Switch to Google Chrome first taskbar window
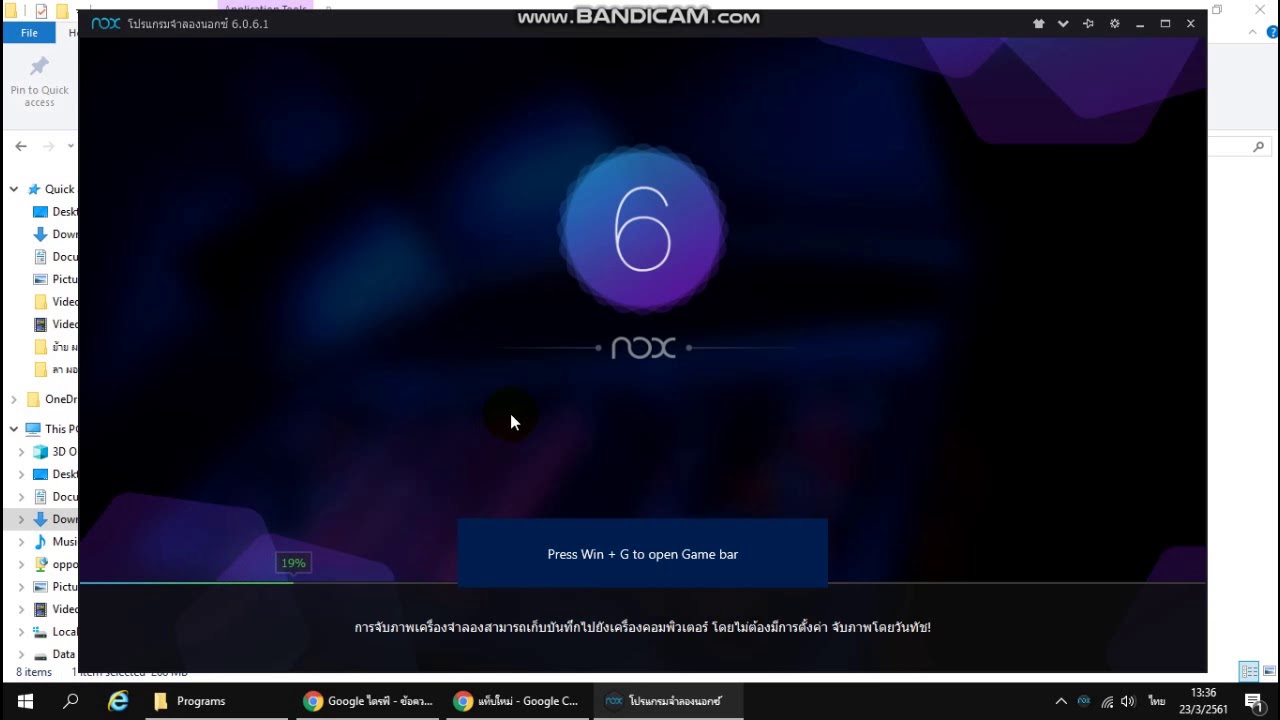1280x720 pixels. coord(367,701)
